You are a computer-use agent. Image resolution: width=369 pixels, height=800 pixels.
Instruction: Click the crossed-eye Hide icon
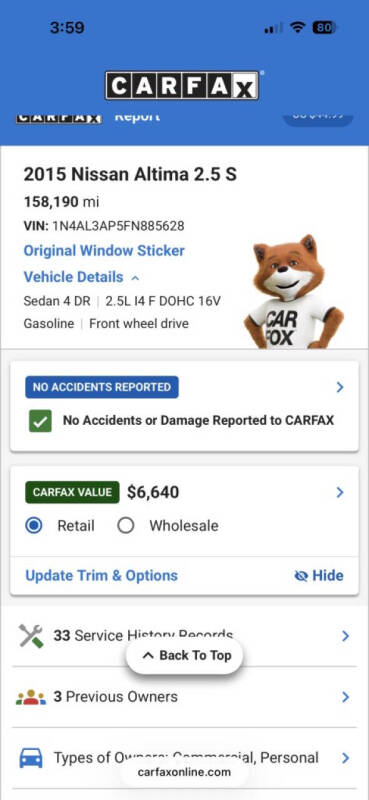(x=301, y=576)
